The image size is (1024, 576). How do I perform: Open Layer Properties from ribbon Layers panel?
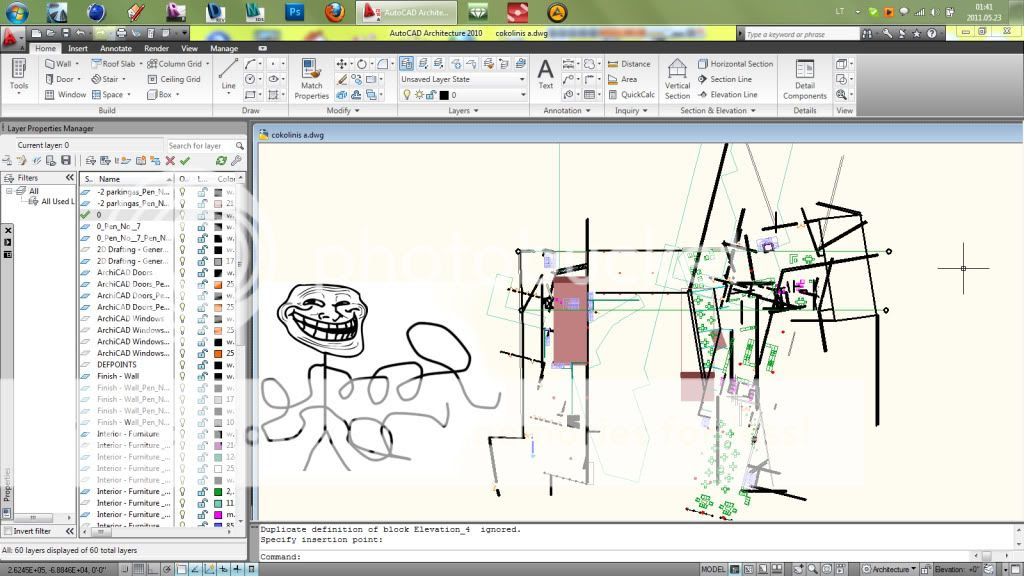(406, 63)
